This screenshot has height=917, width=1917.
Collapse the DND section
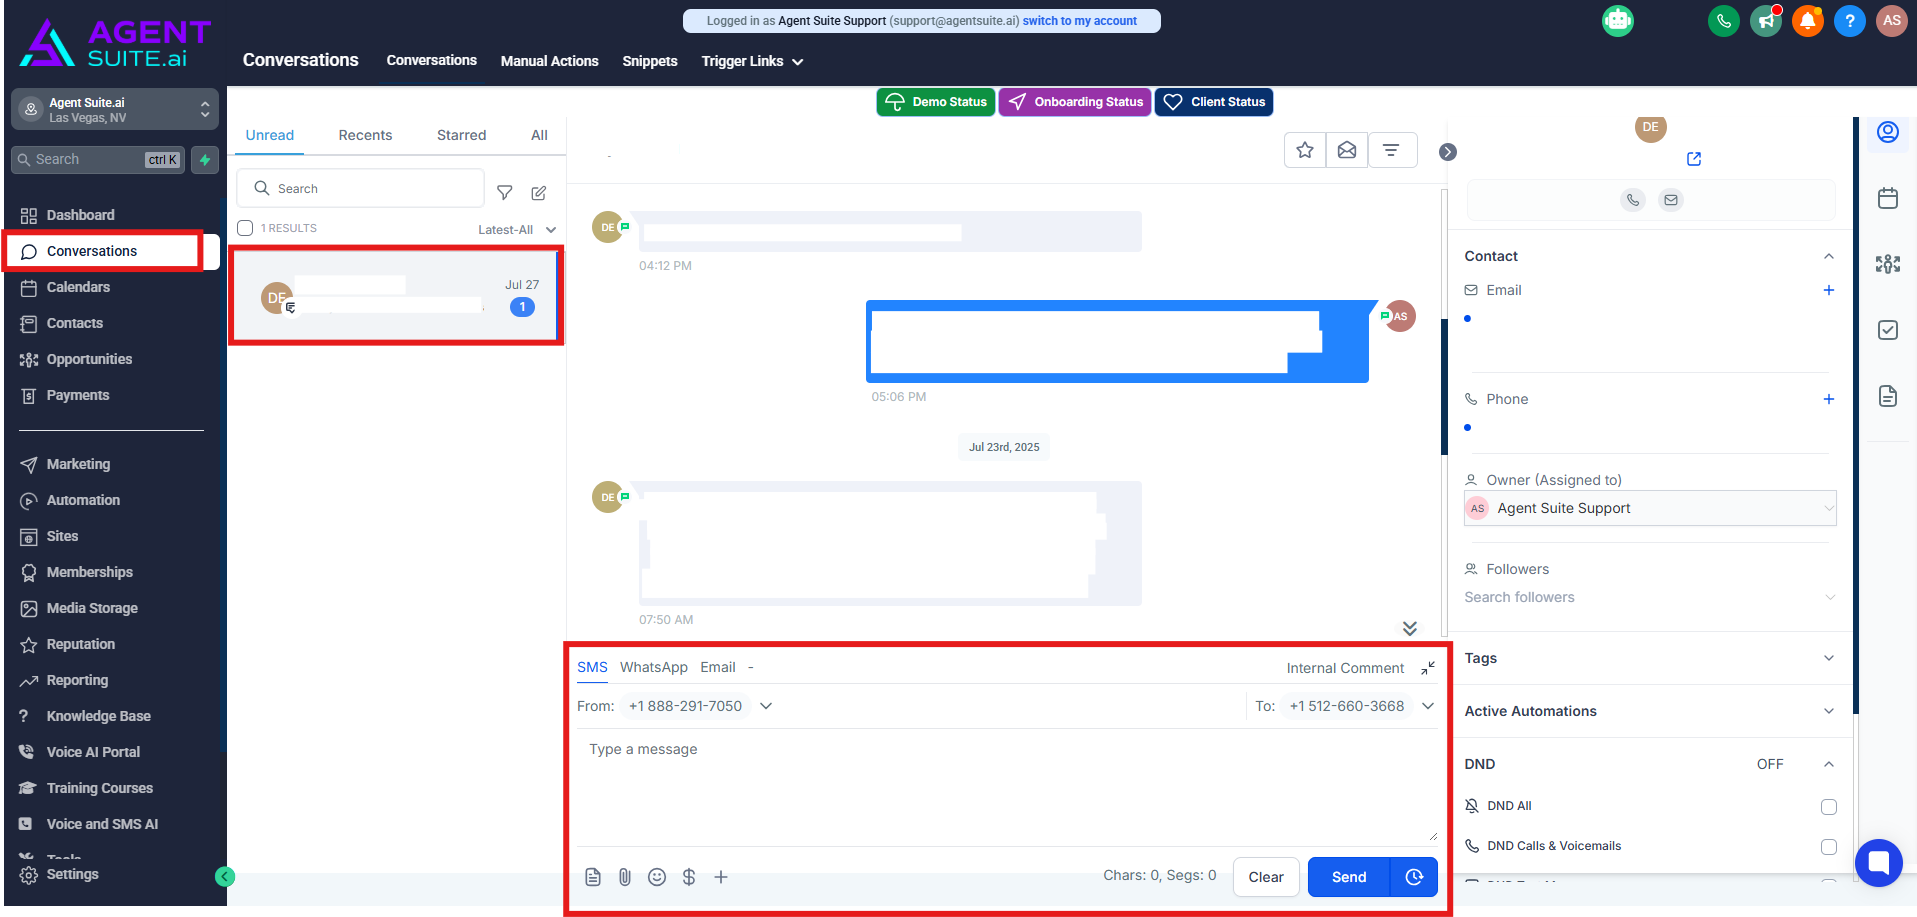1829,764
